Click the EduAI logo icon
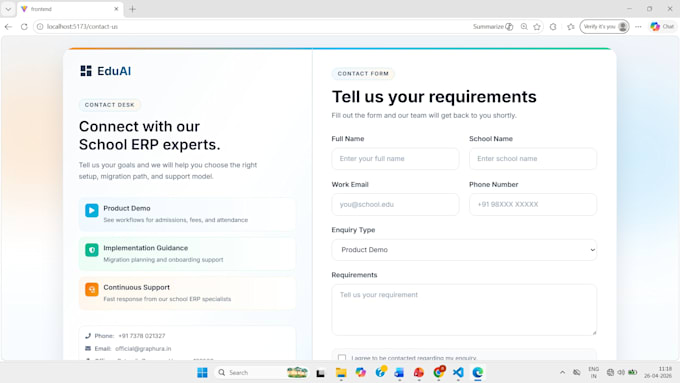Image resolution: width=680 pixels, height=383 pixels. 86,71
